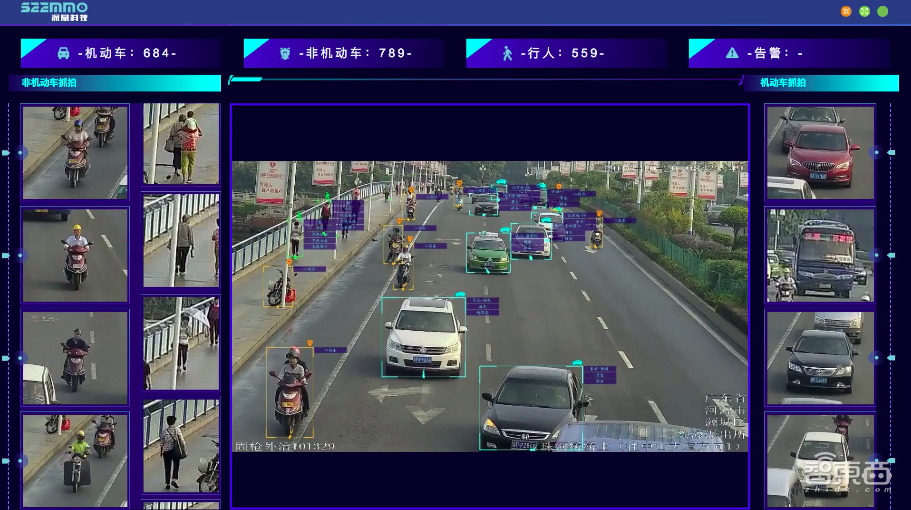This screenshot has width=911, height=510.
Task: Click the white SUV in video feed
Action: point(424,336)
